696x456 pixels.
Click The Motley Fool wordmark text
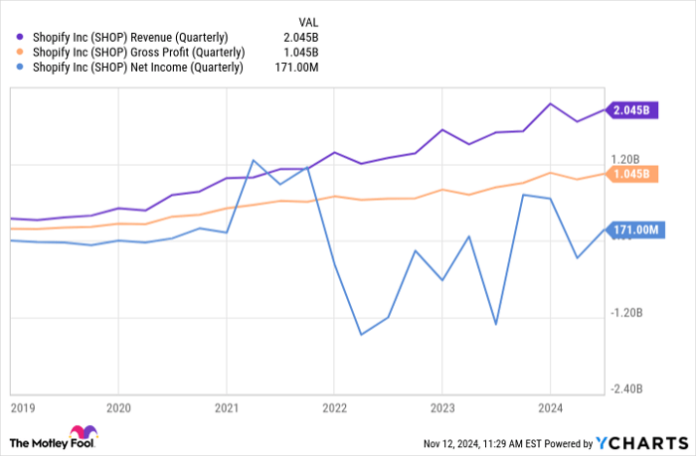[x=40, y=441]
